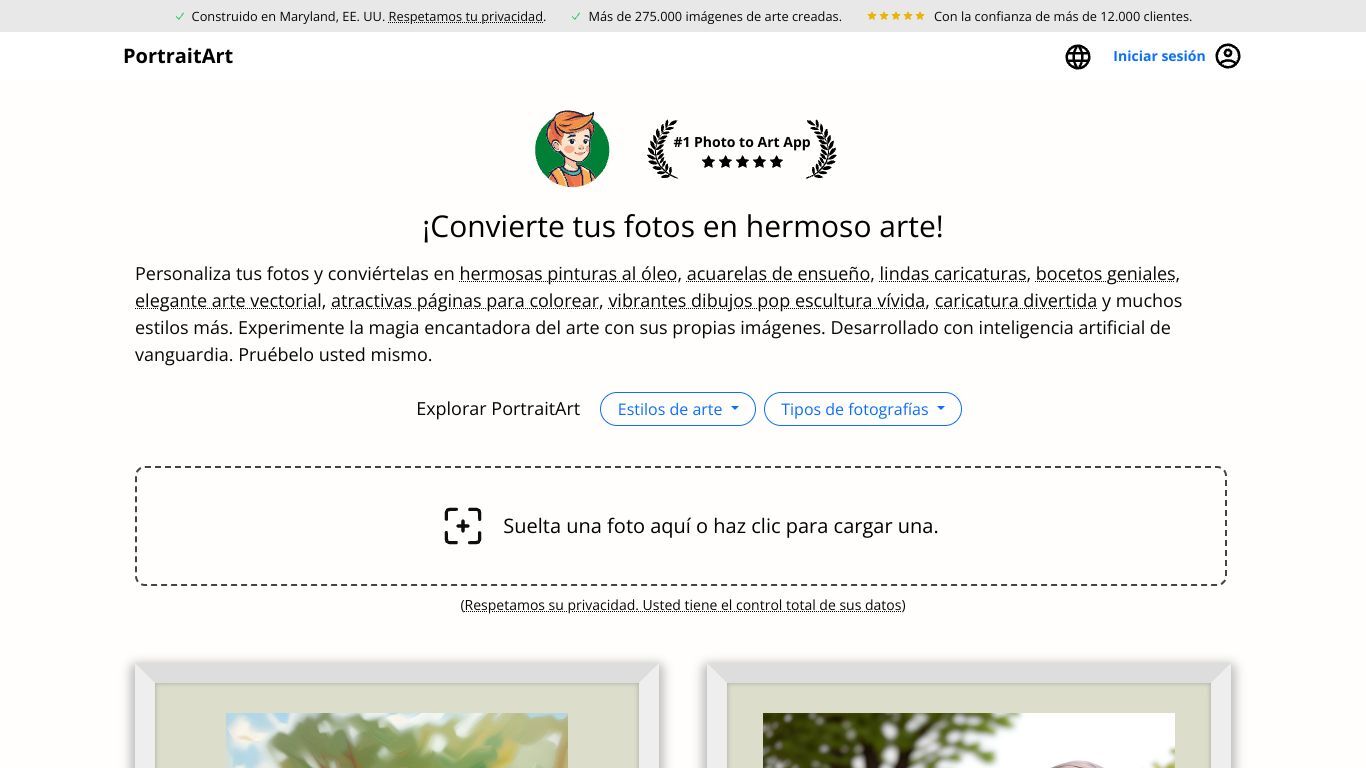Click the photo upload drop zone
This screenshot has height=768, width=1366.
pyautogui.click(x=681, y=526)
